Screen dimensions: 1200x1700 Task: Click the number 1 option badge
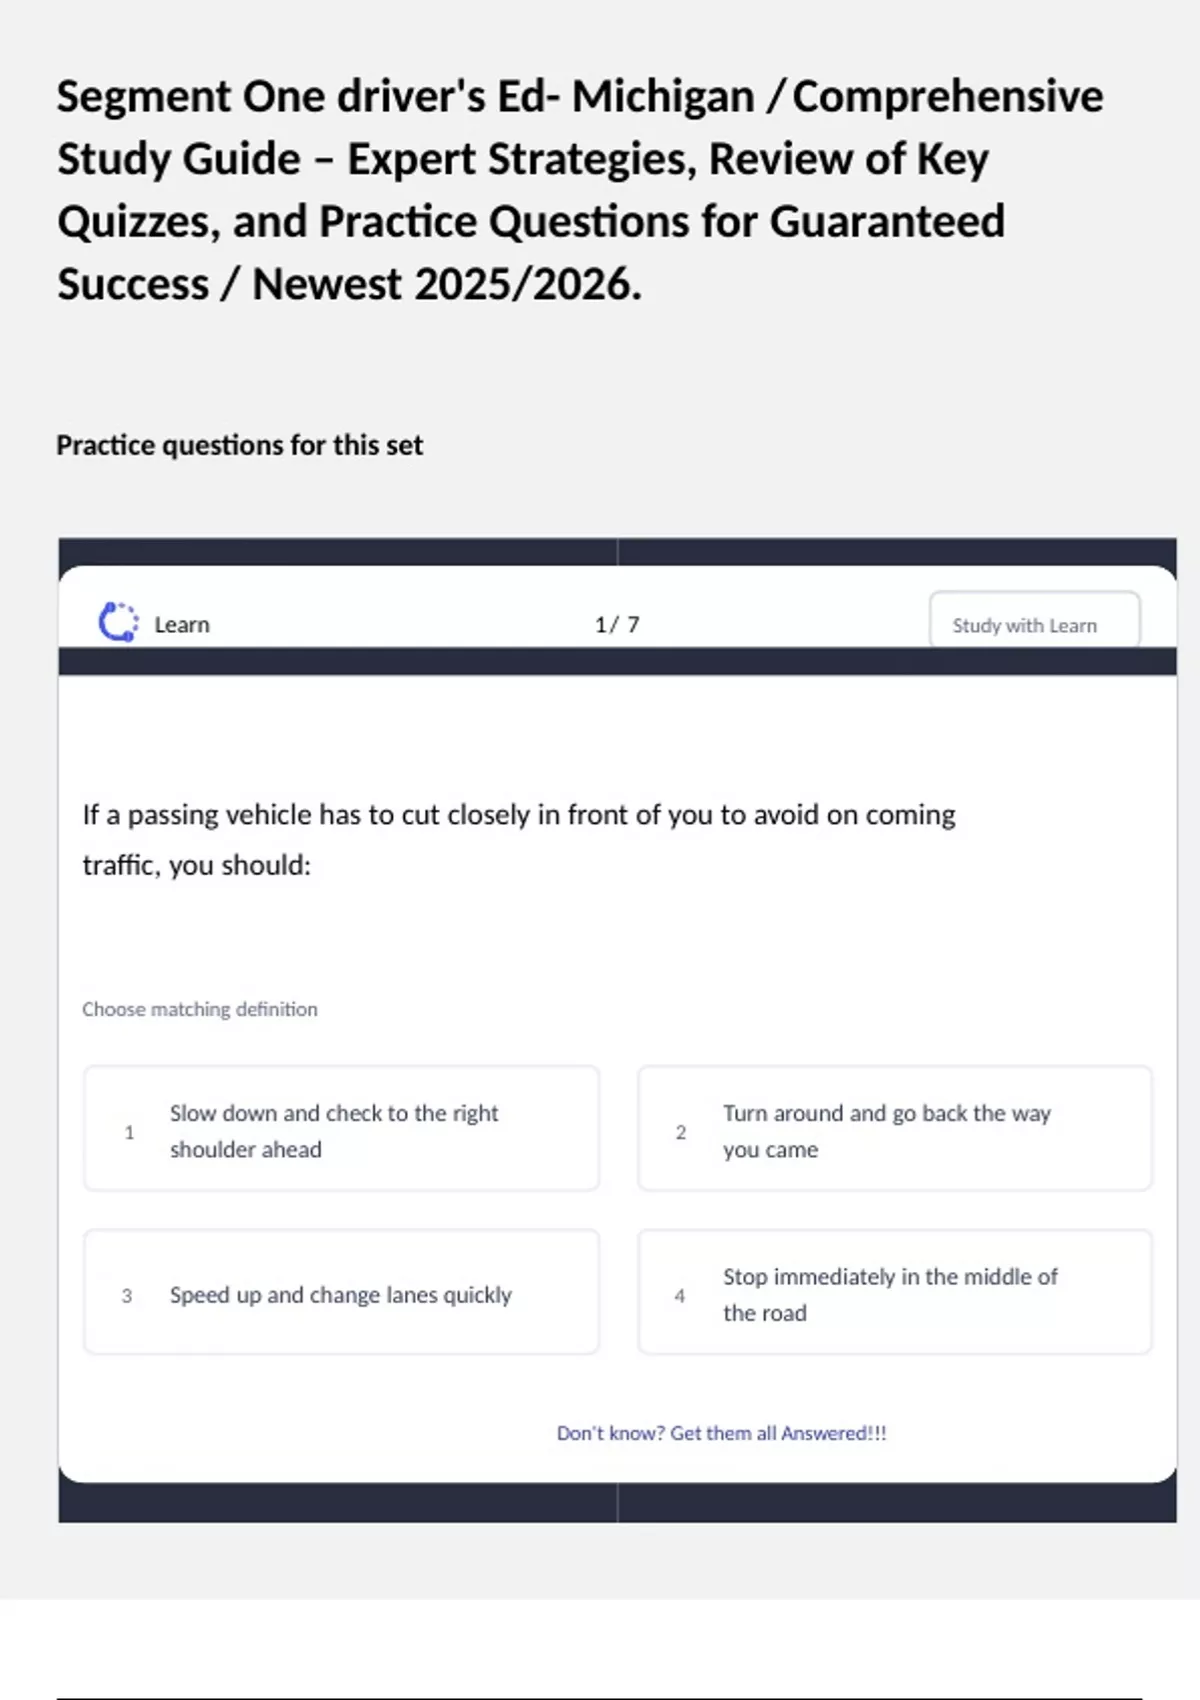tap(129, 1132)
